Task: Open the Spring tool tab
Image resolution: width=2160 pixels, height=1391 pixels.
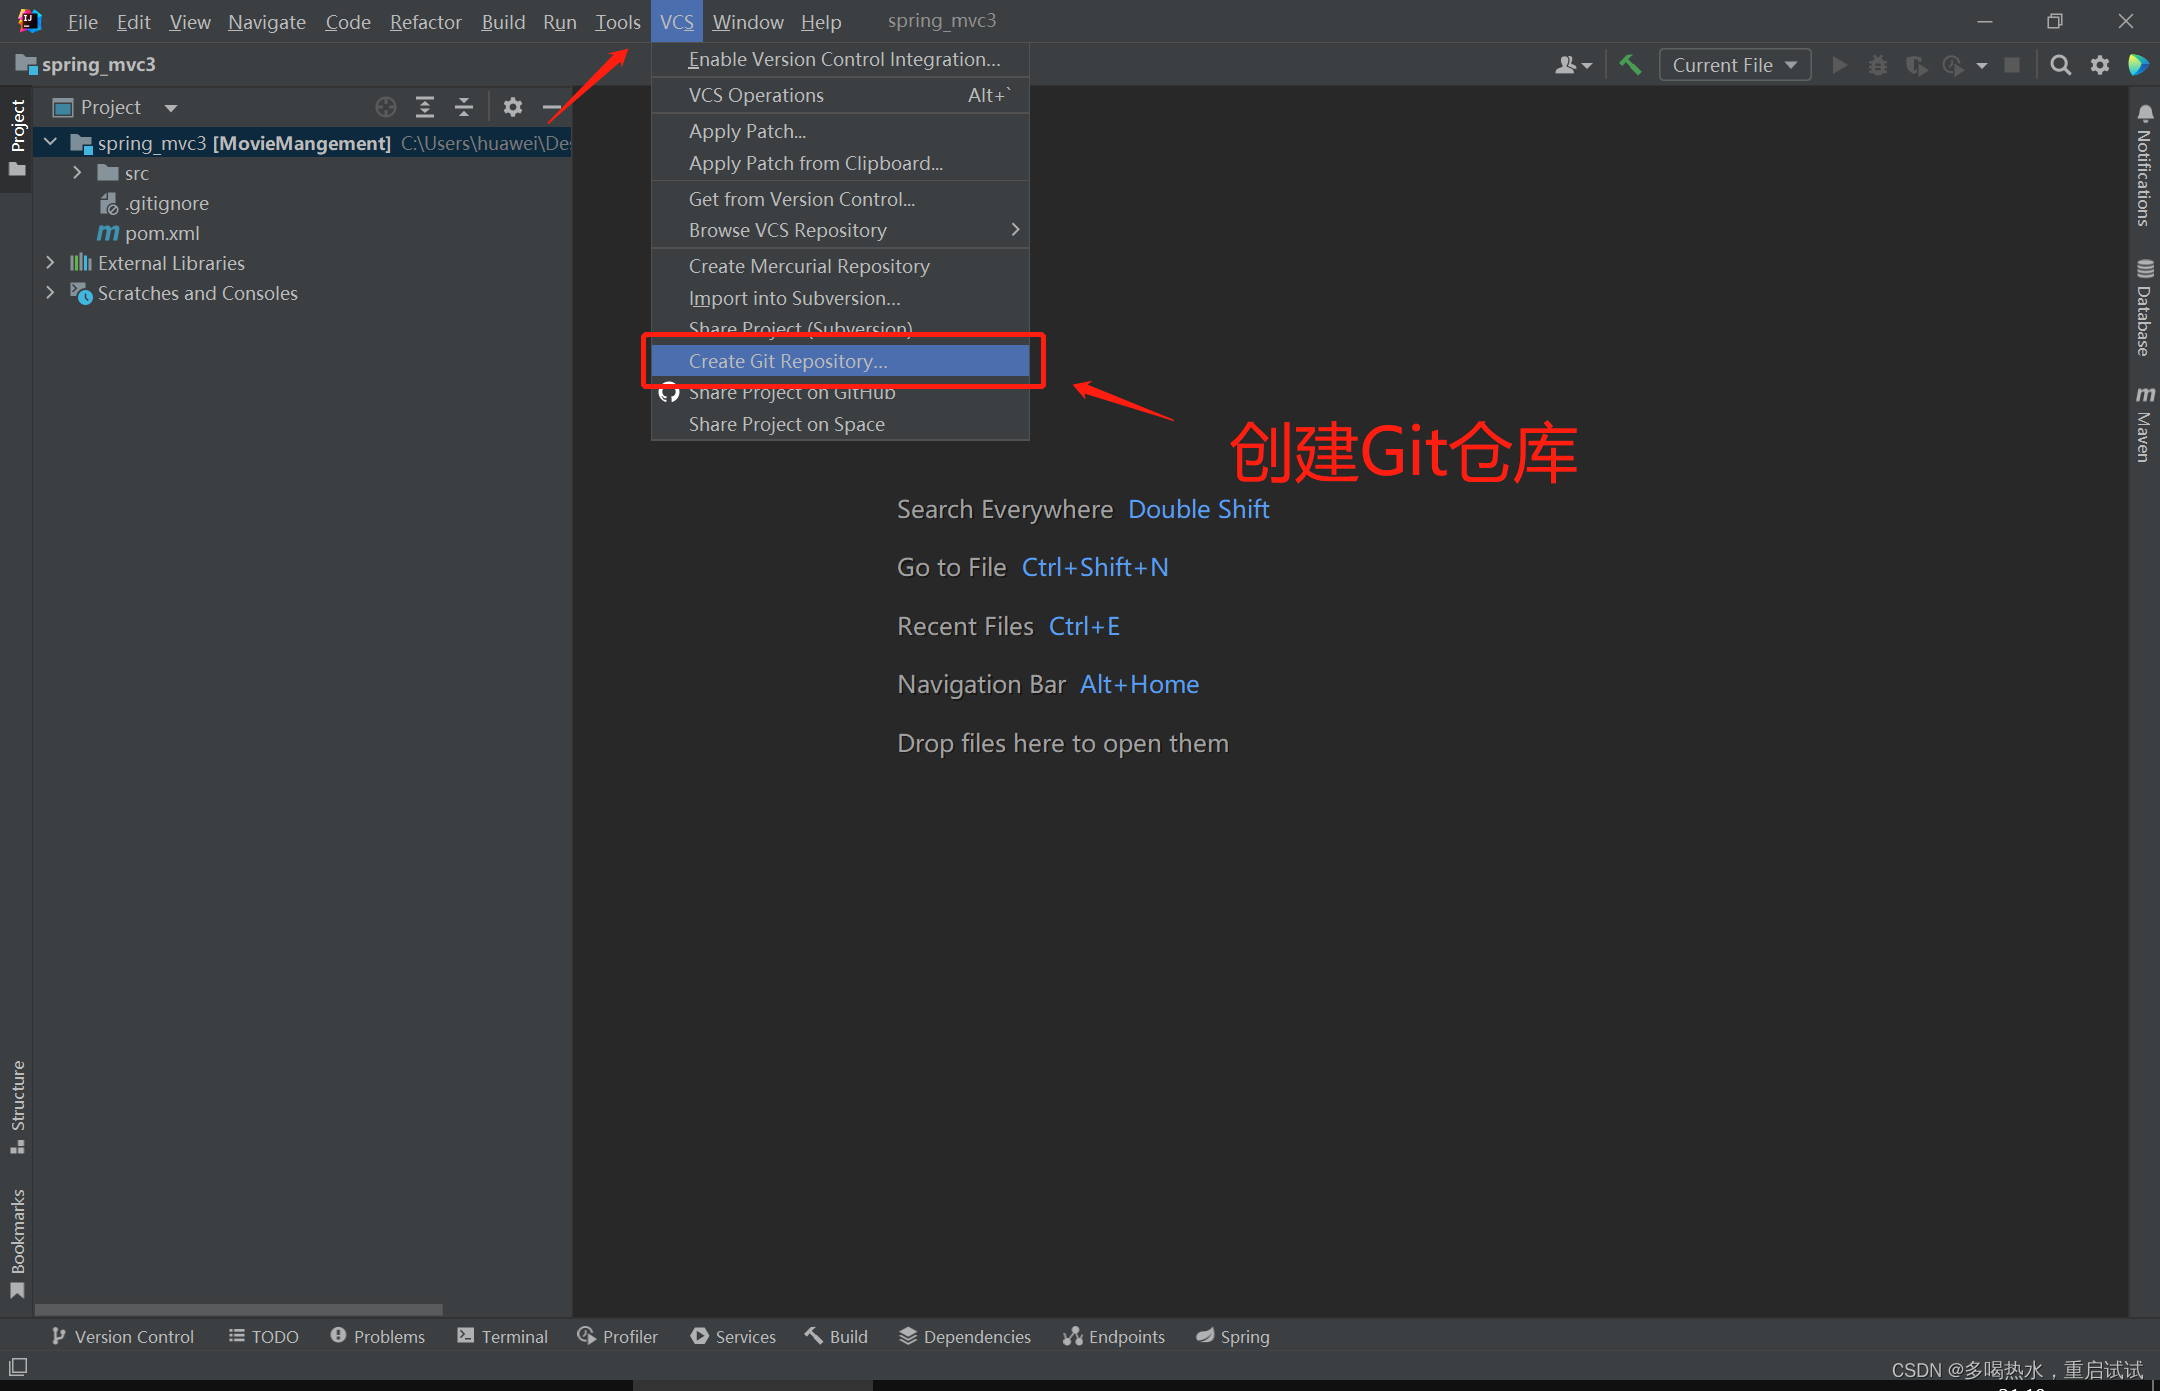Action: click(1233, 1336)
